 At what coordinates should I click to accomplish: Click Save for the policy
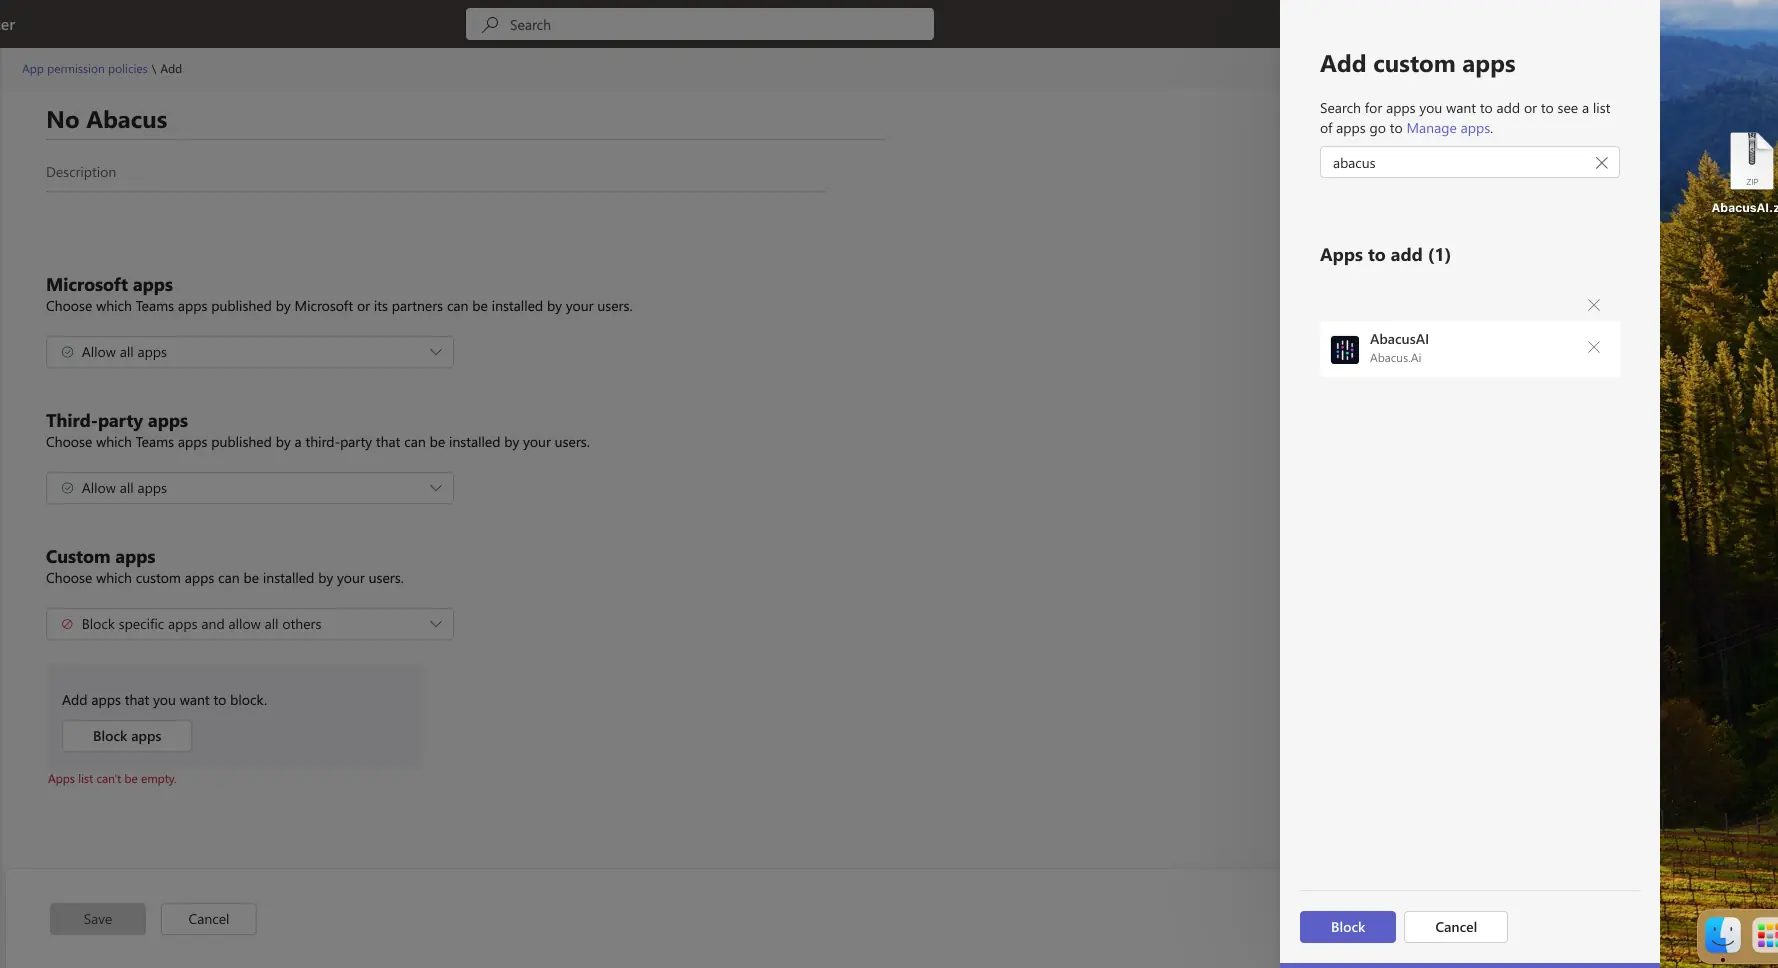pyautogui.click(x=98, y=919)
